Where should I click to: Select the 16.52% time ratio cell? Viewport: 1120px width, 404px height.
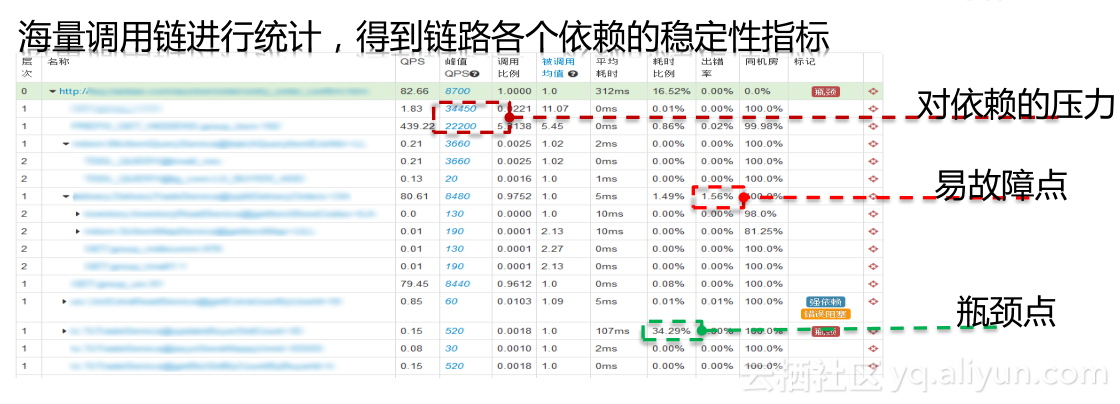click(671, 91)
